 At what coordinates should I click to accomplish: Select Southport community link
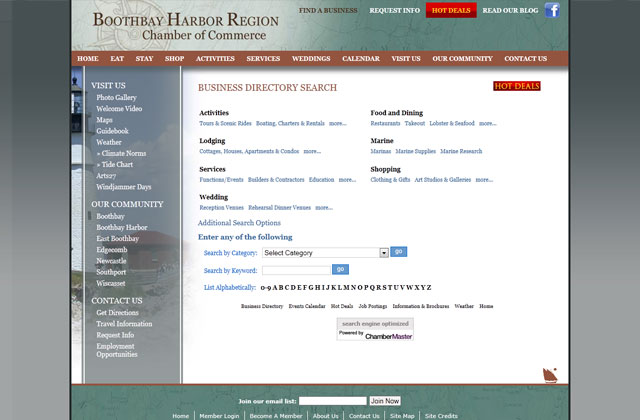point(111,272)
